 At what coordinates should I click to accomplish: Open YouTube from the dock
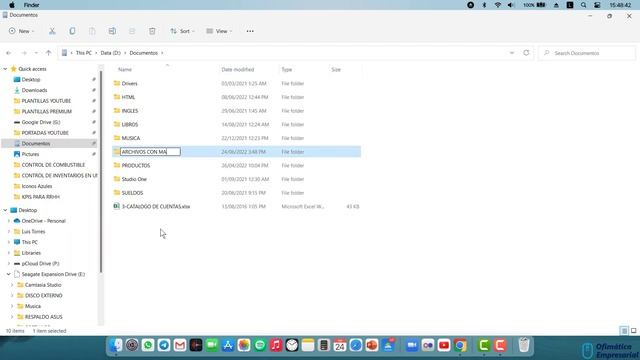[444, 345]
